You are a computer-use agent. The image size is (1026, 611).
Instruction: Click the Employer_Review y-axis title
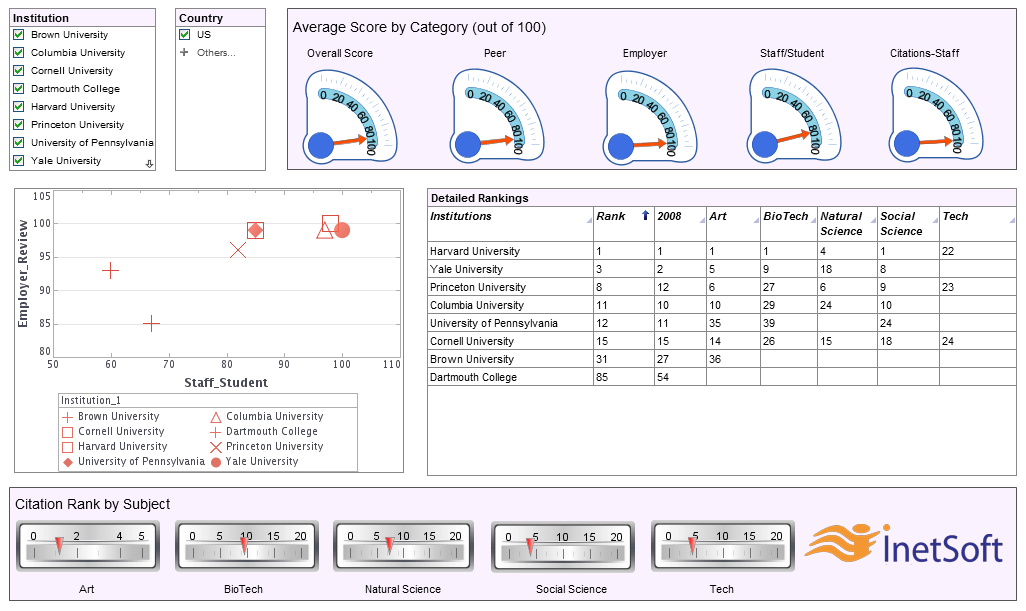coord(23,273)
